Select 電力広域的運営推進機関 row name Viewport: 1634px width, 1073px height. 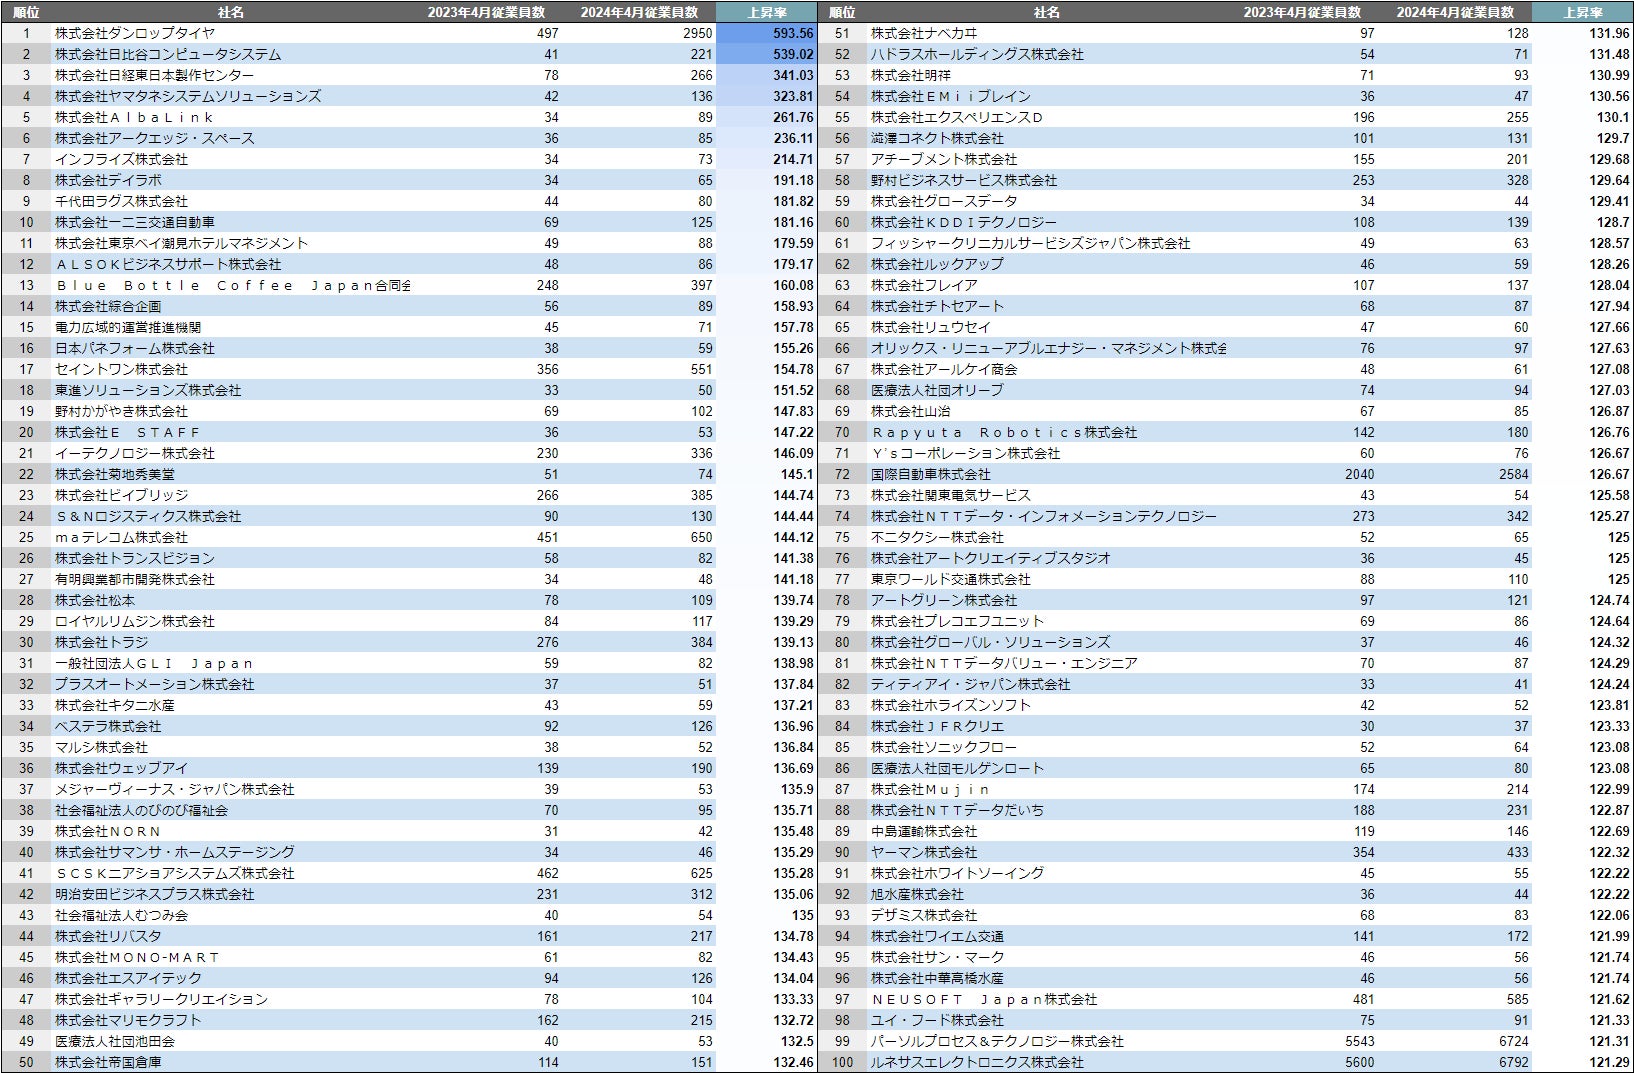tap(128, 327)
